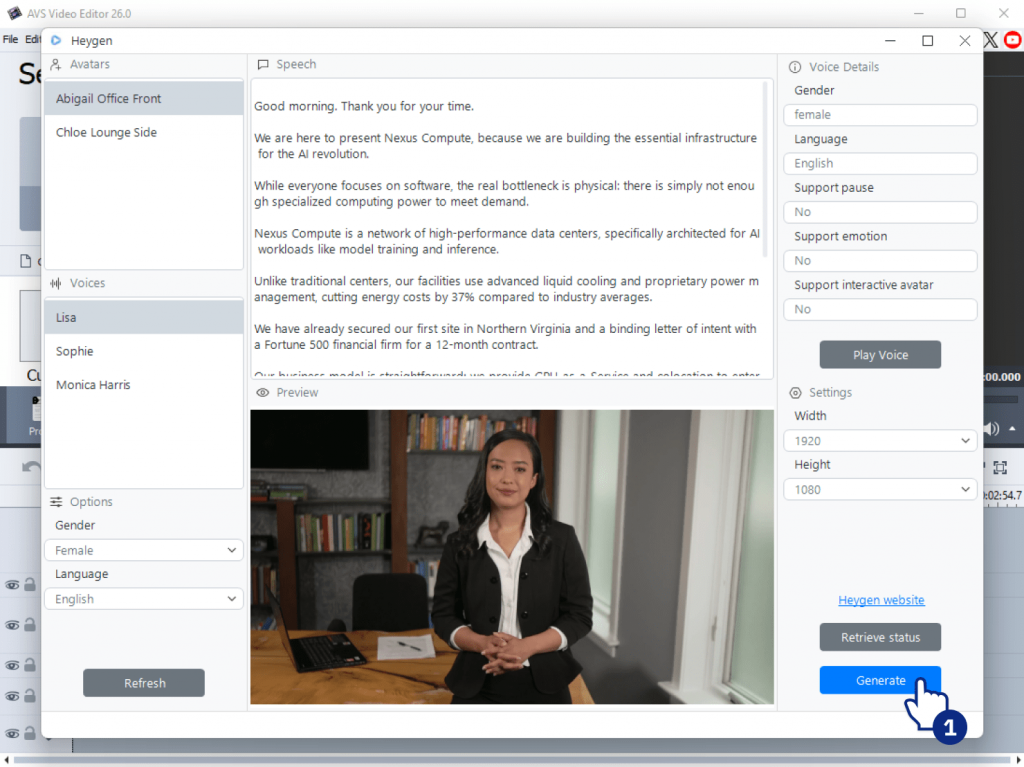Click the Refresh button
The image size is (1024, 767).
click(144, 683)
